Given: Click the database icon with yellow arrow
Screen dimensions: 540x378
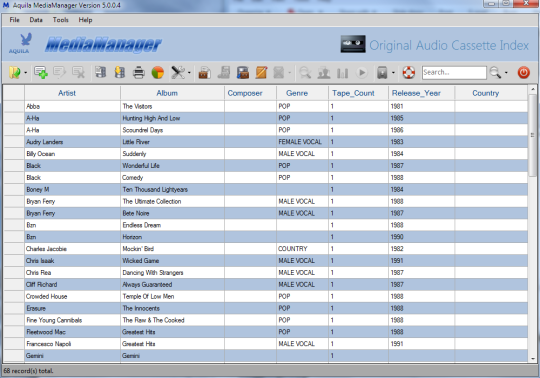Looking at the screenshot, I should tap(120, 72).
